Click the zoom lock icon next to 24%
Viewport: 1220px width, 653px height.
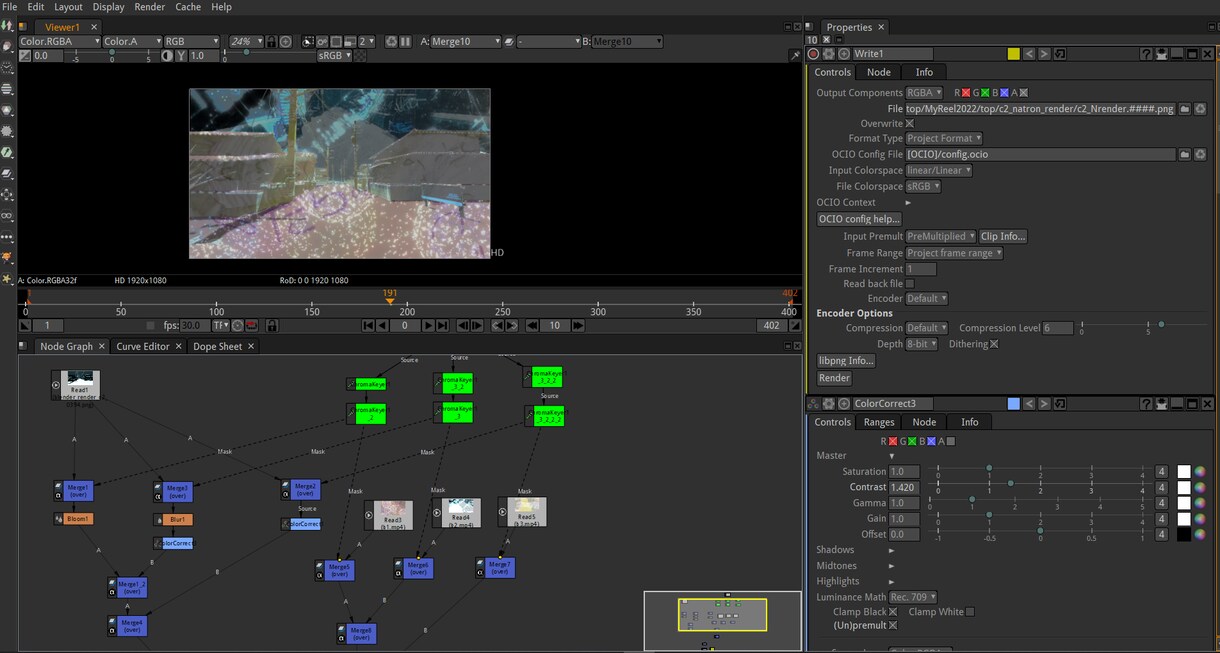(271, 42)
